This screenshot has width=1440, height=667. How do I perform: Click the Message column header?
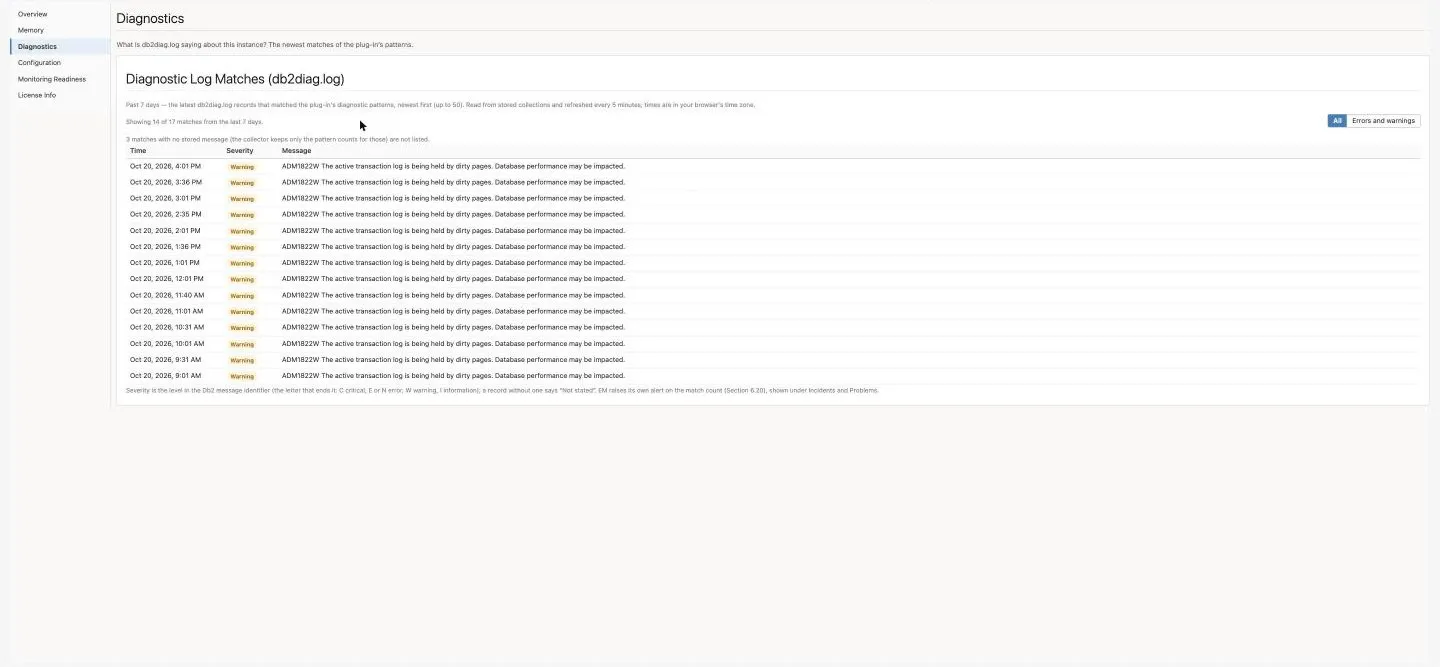tap(296, 151)
